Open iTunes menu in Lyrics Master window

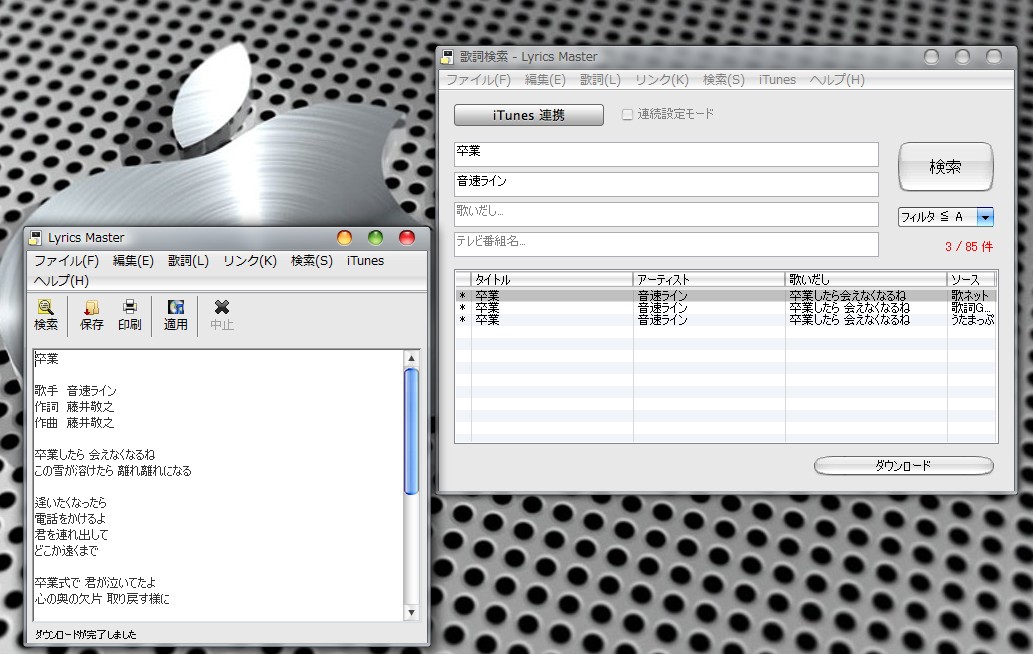click(x=365, y=261)
